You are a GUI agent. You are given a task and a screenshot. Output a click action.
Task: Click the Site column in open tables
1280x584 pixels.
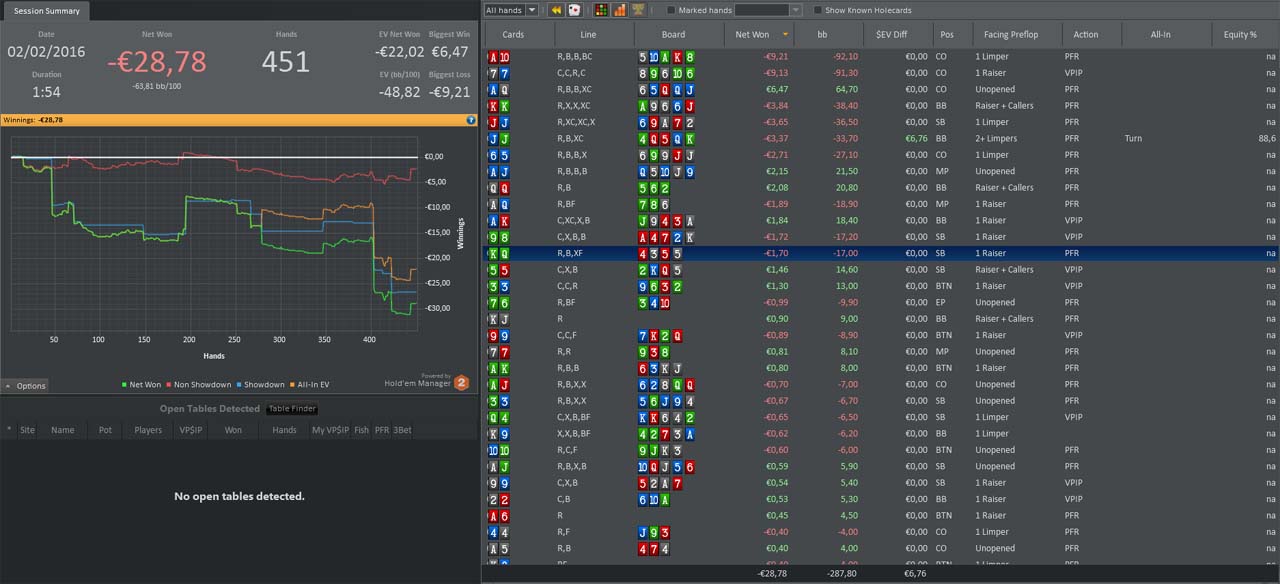[27, 430]
